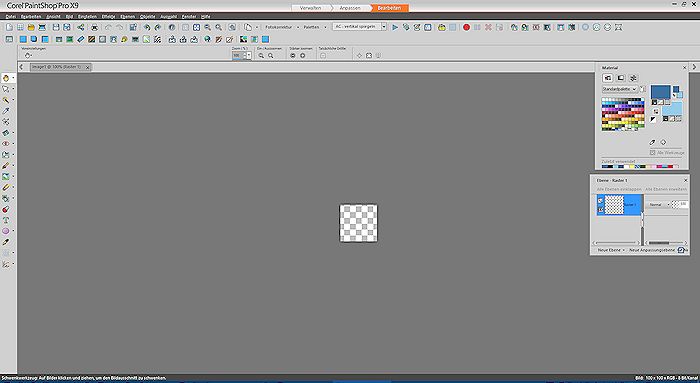Click the layer opacity value field
The image size is (700, 383).
(683, 204)
